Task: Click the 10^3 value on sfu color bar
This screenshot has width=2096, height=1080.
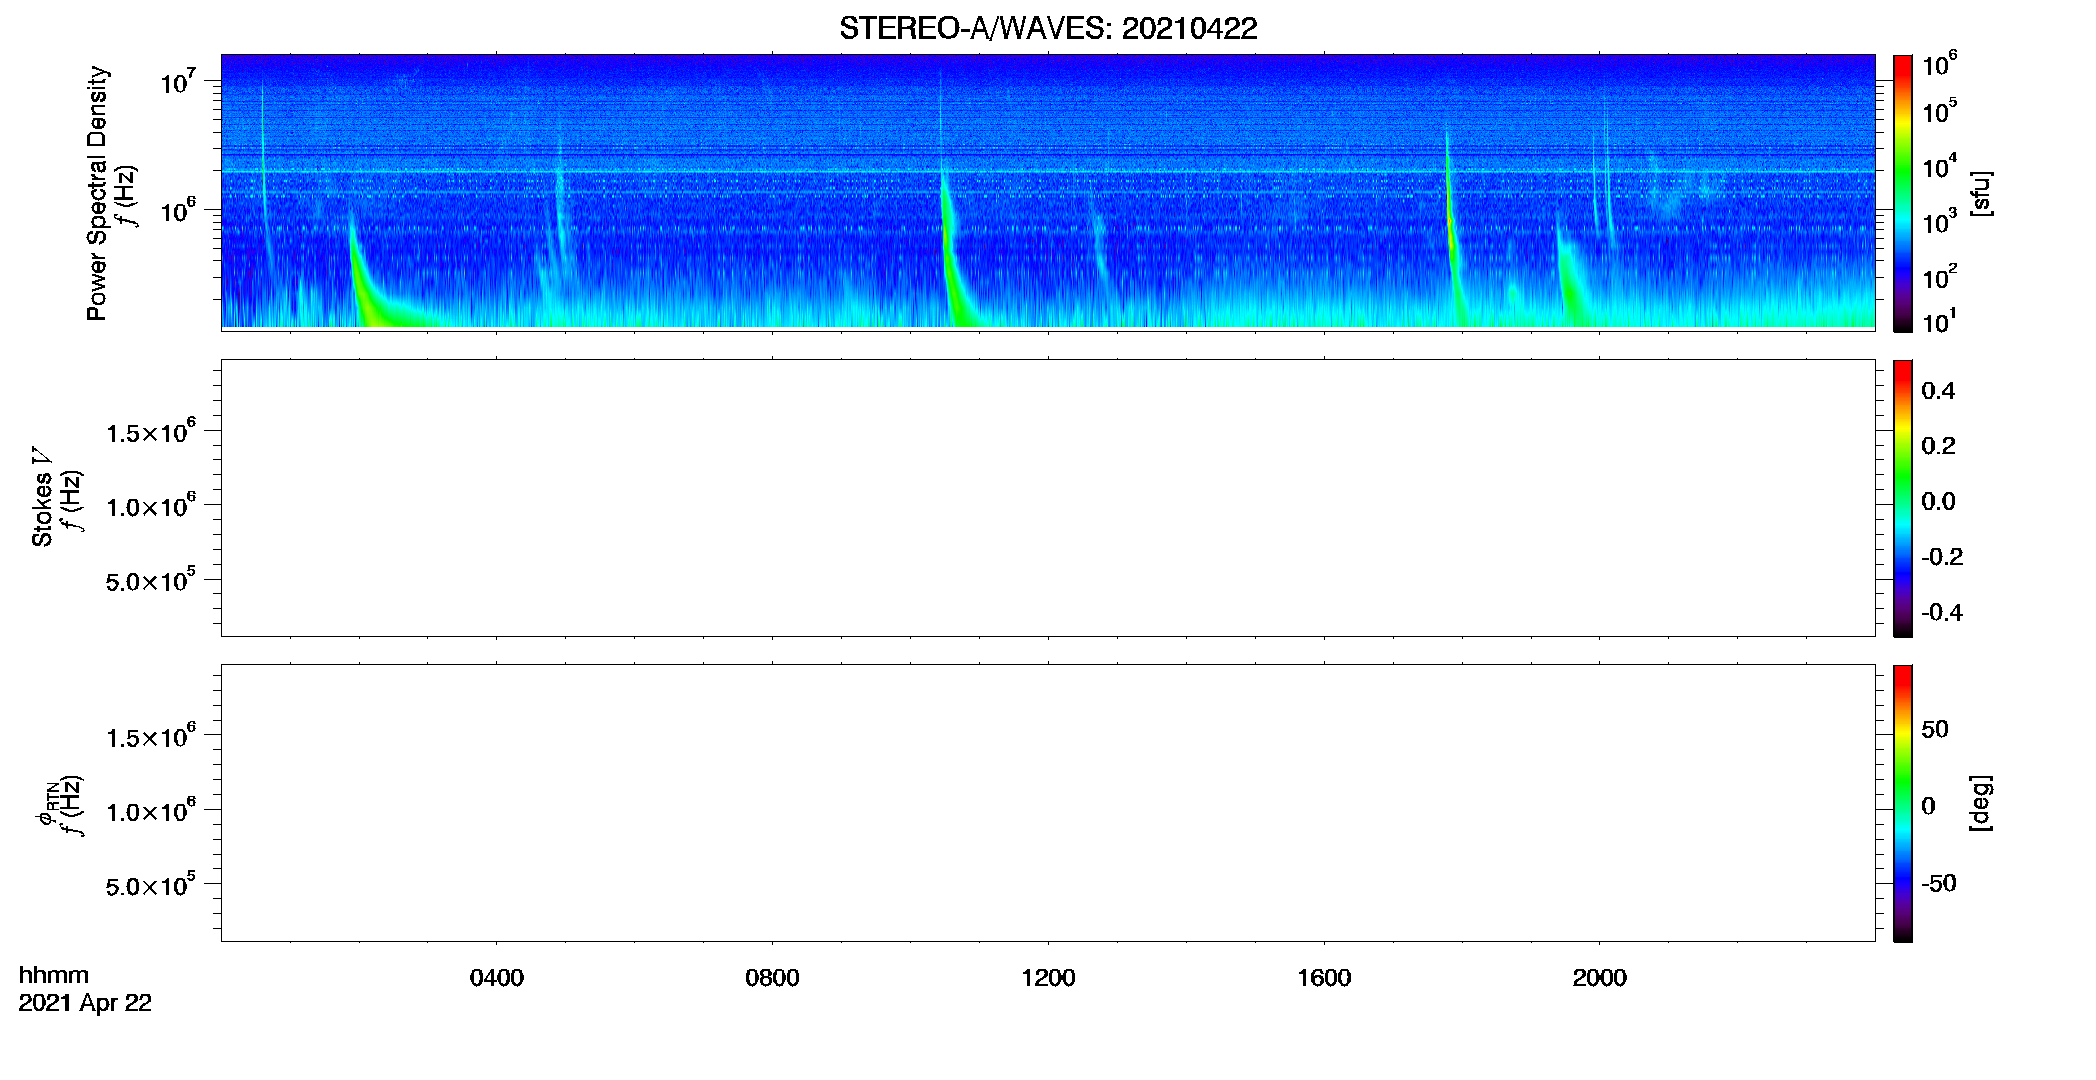Action: pyautogui.click(x=1940, y=222)
